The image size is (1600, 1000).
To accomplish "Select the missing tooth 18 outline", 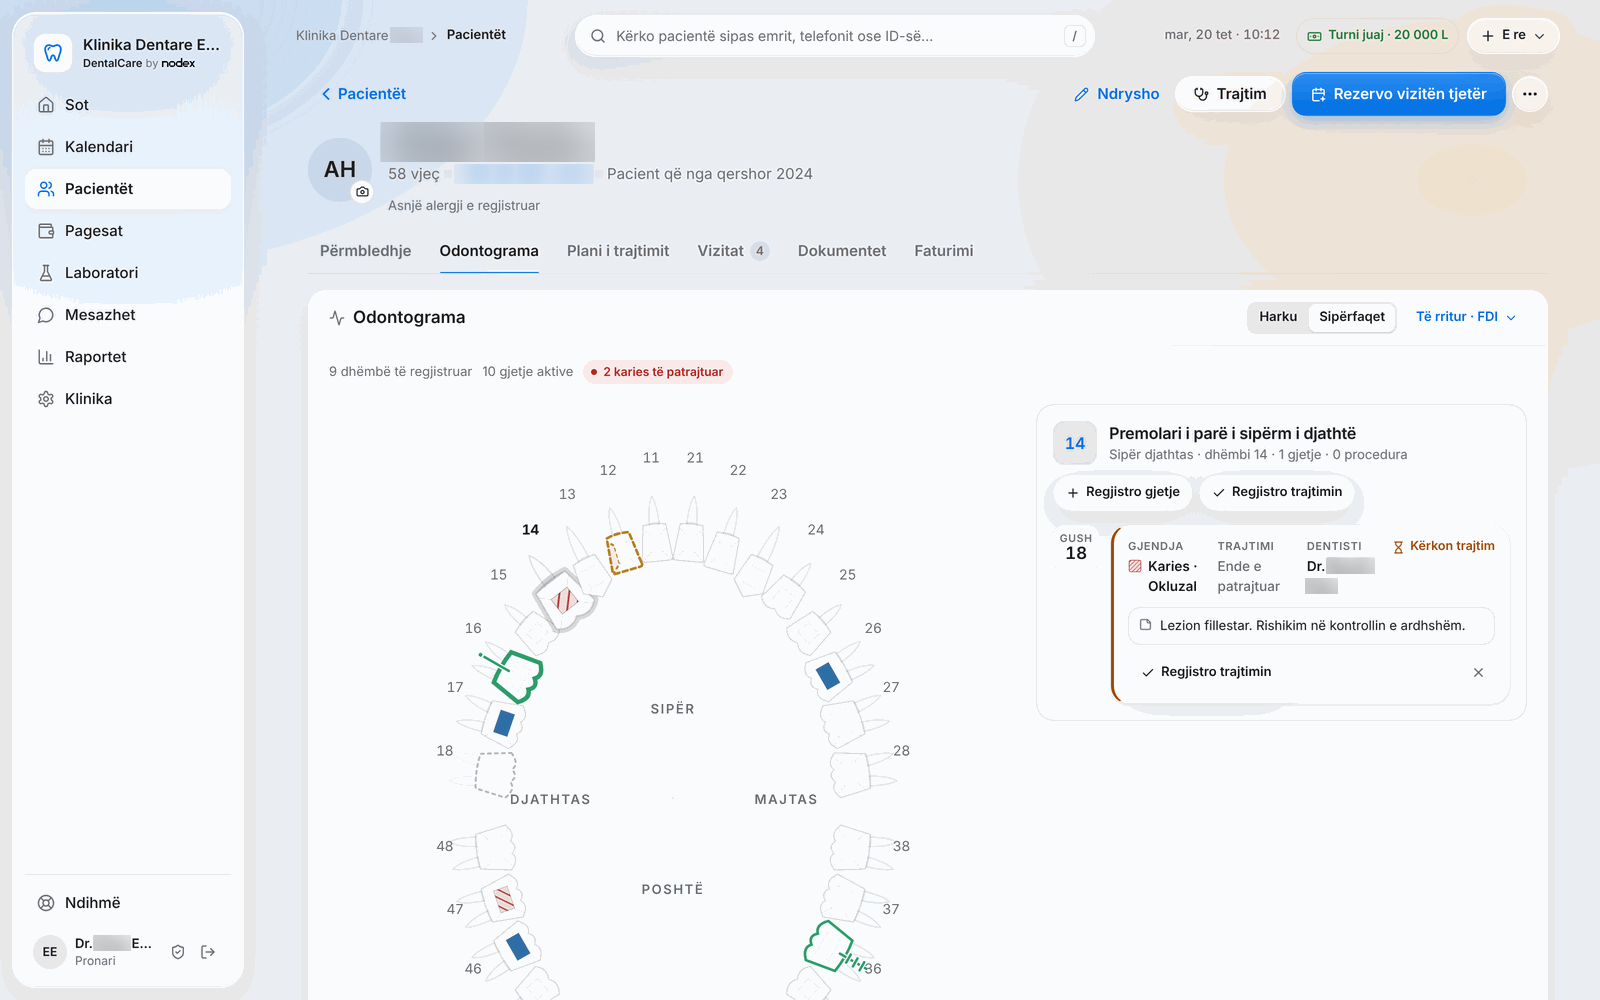I will point(495,774).
